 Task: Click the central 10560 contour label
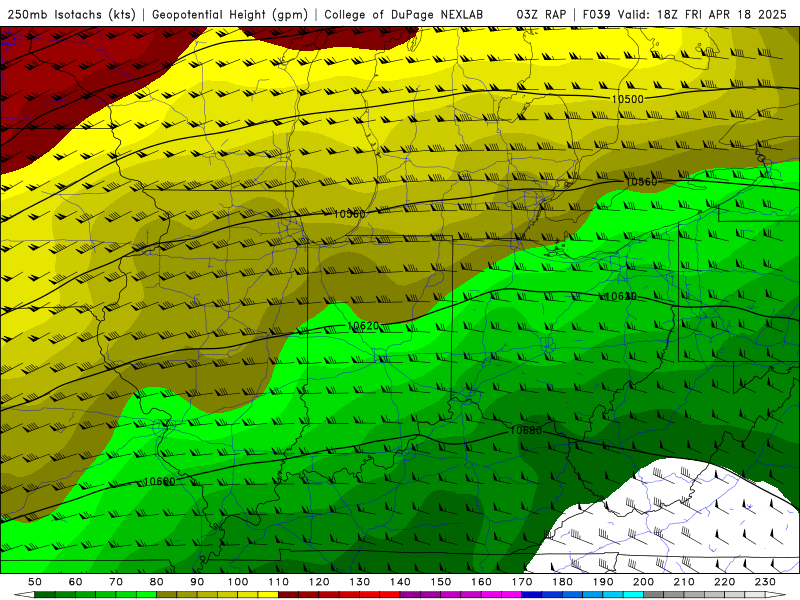point(349,214)
